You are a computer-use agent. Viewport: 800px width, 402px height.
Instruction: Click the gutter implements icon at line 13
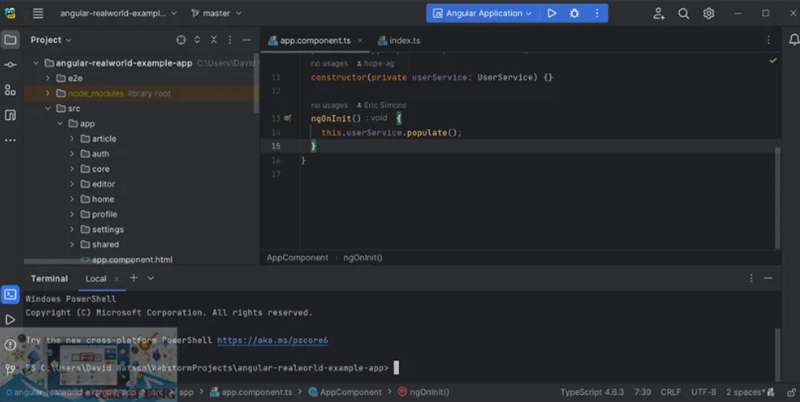287,118
